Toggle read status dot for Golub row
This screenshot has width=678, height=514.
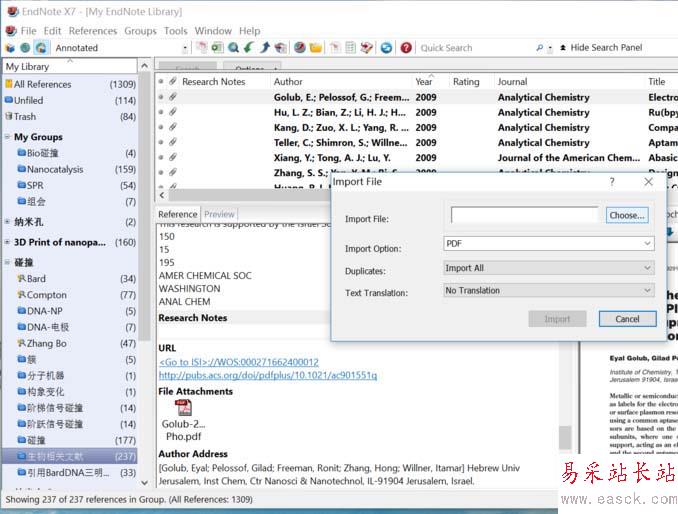(161, 97)
